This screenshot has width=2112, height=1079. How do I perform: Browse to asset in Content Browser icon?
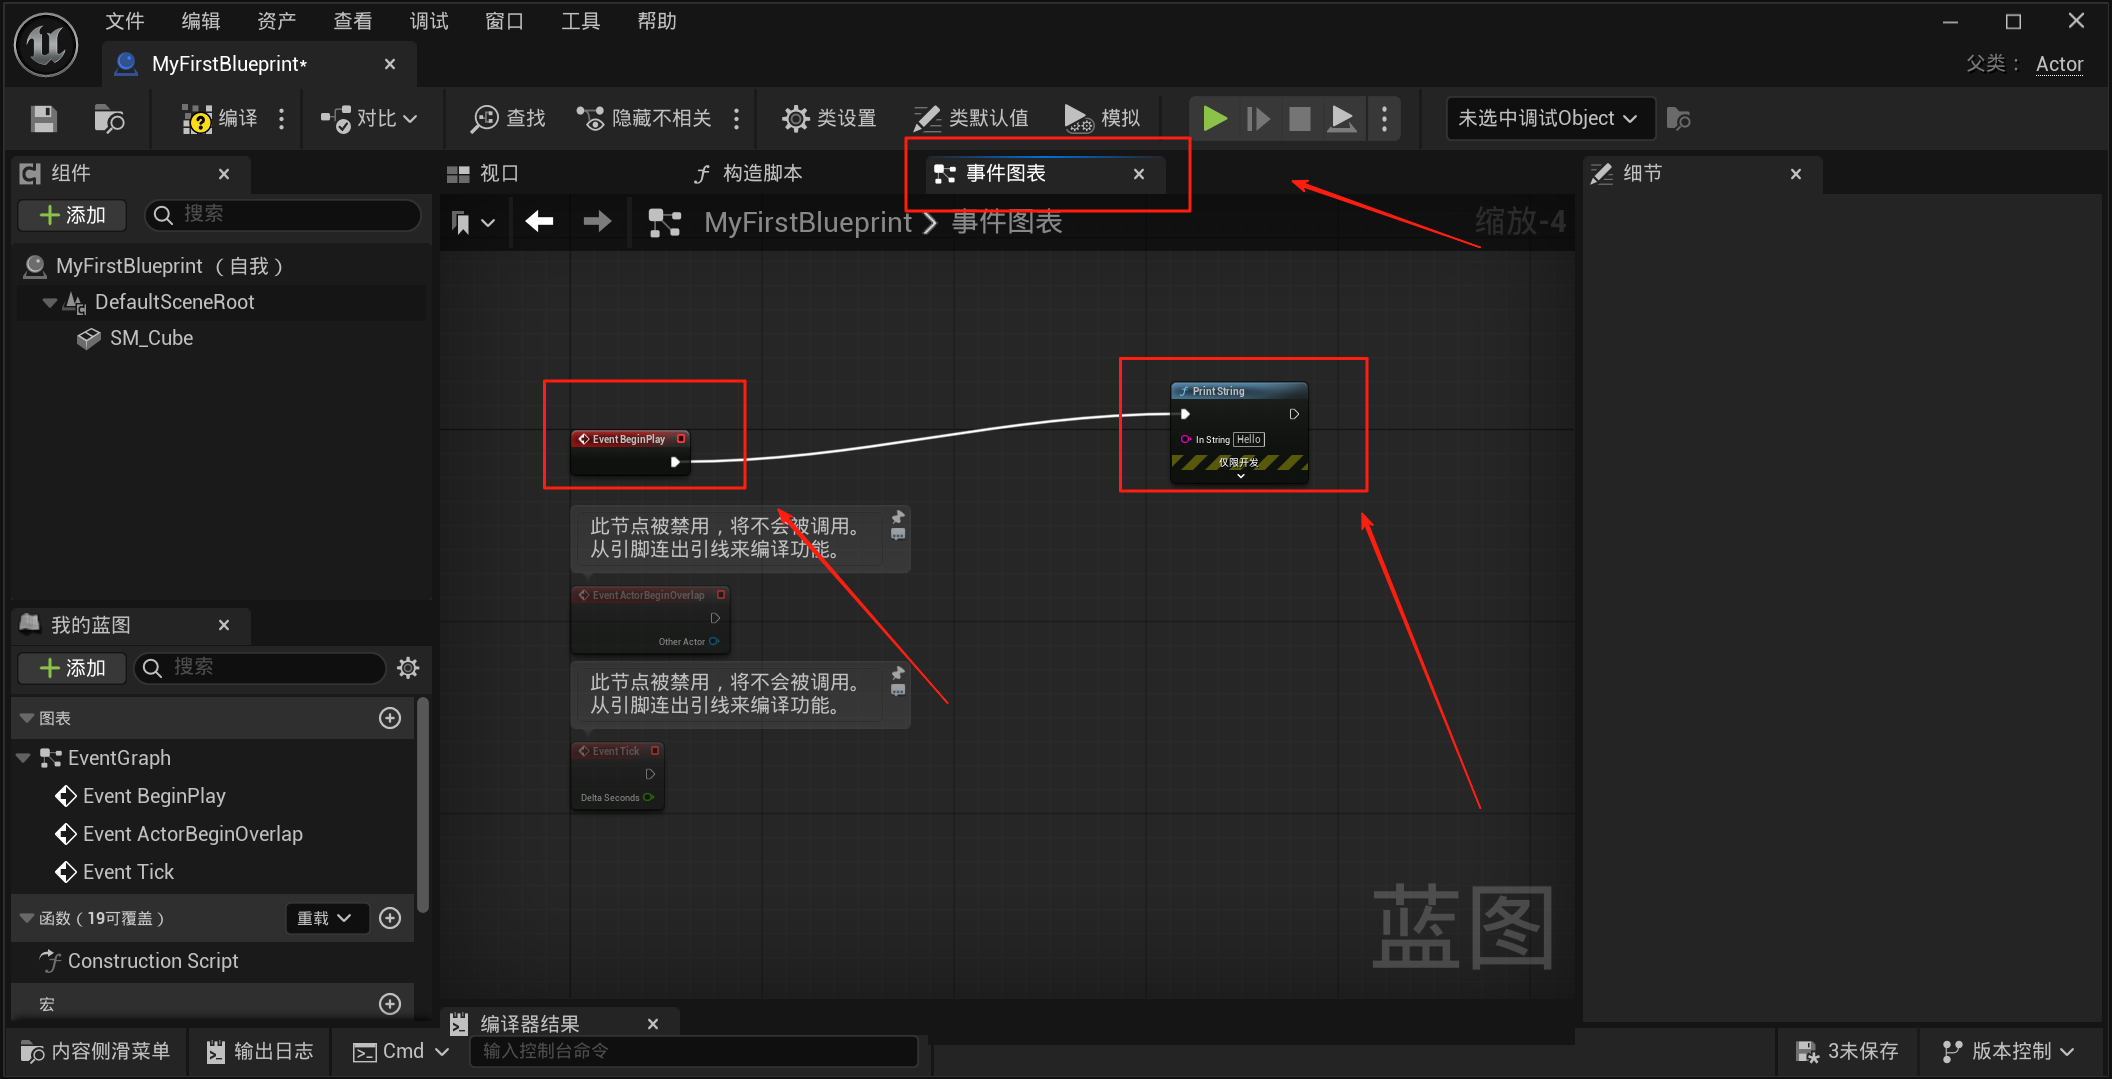pyautogui.click(x=108, y=119)
